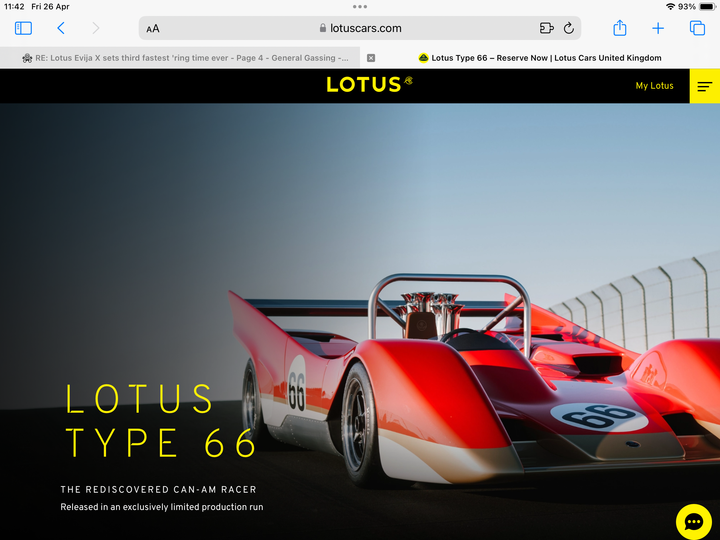Image resolution: width=720 pixels, height=540 pixels.
Task: Open the yellow hamburger menu
Action: pyautogui.click(x=705, y=86)
